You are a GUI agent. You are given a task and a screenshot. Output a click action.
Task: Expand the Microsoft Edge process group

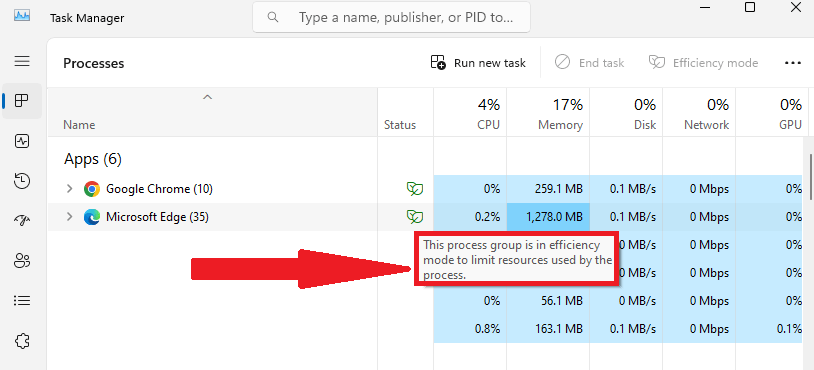(x=70, y=217)
